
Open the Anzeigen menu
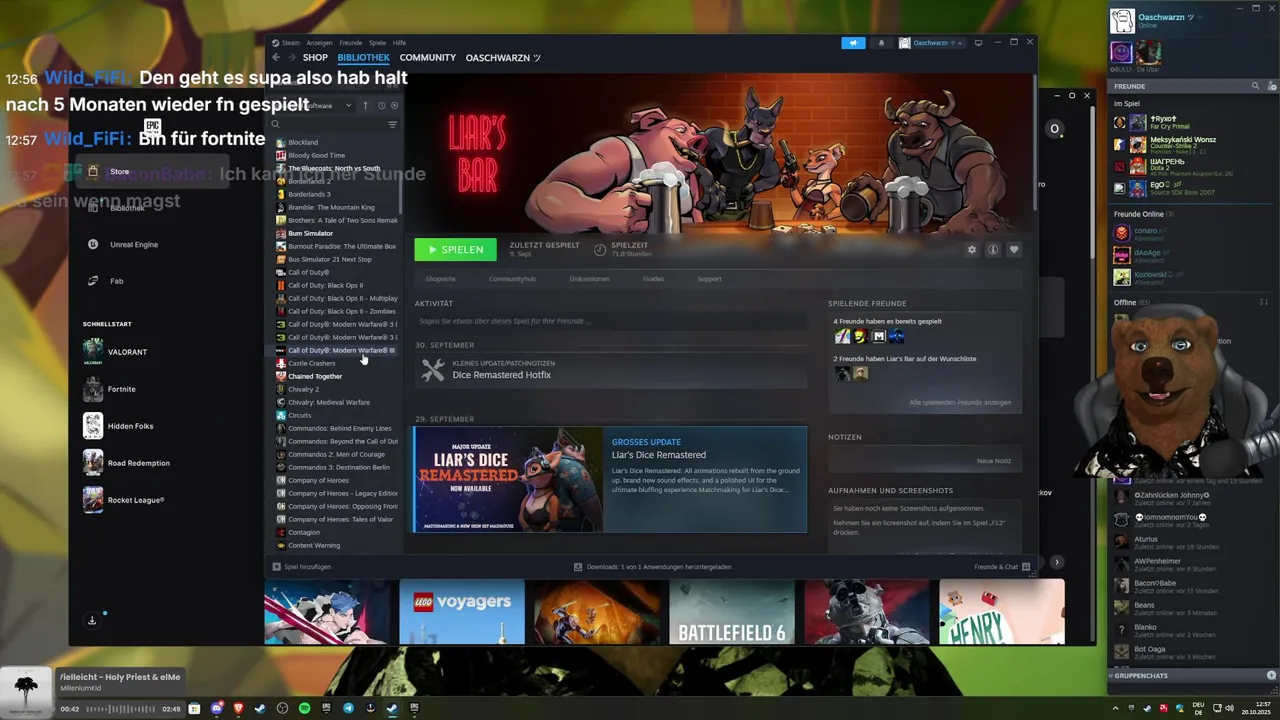319,43
